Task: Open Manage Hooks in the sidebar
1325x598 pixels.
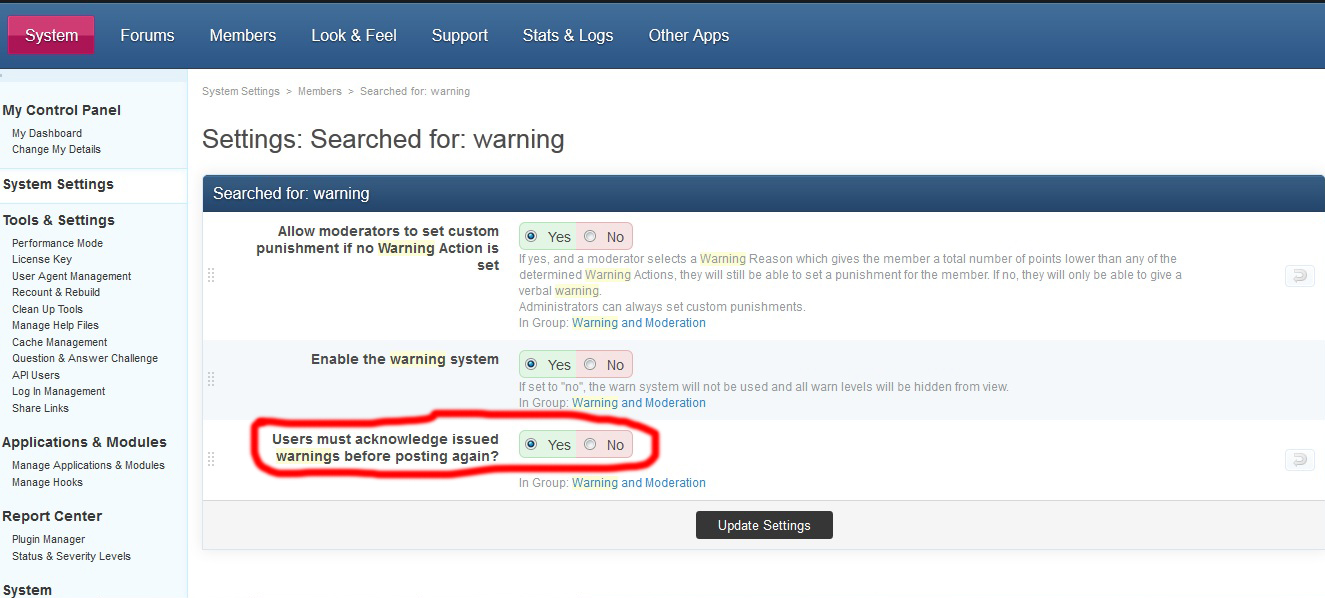Action: pos(47,482)
